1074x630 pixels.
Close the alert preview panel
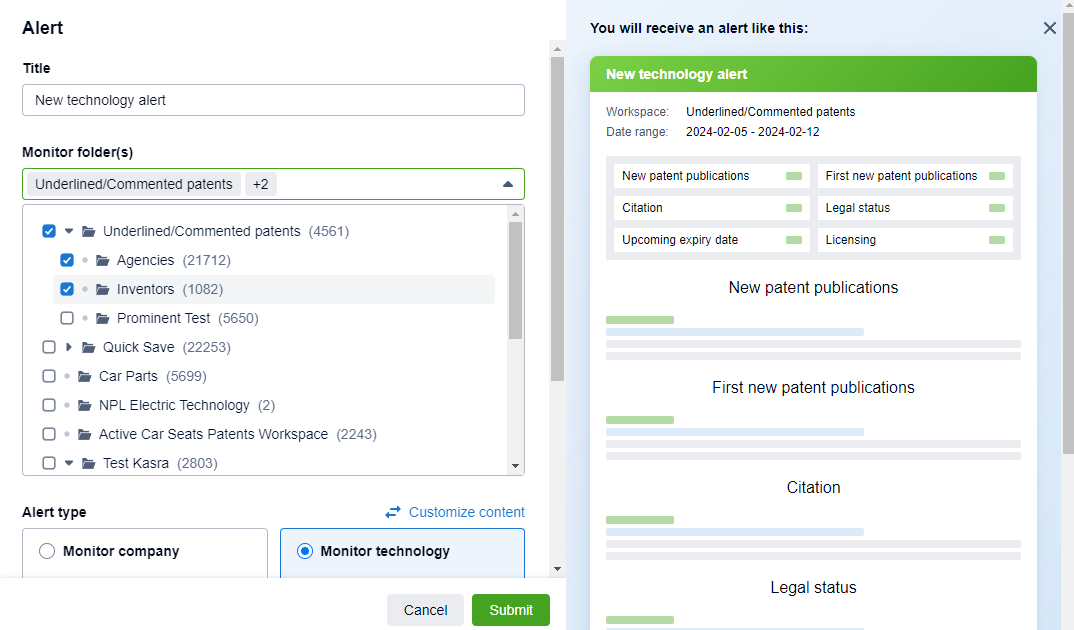coord(1050,28)
